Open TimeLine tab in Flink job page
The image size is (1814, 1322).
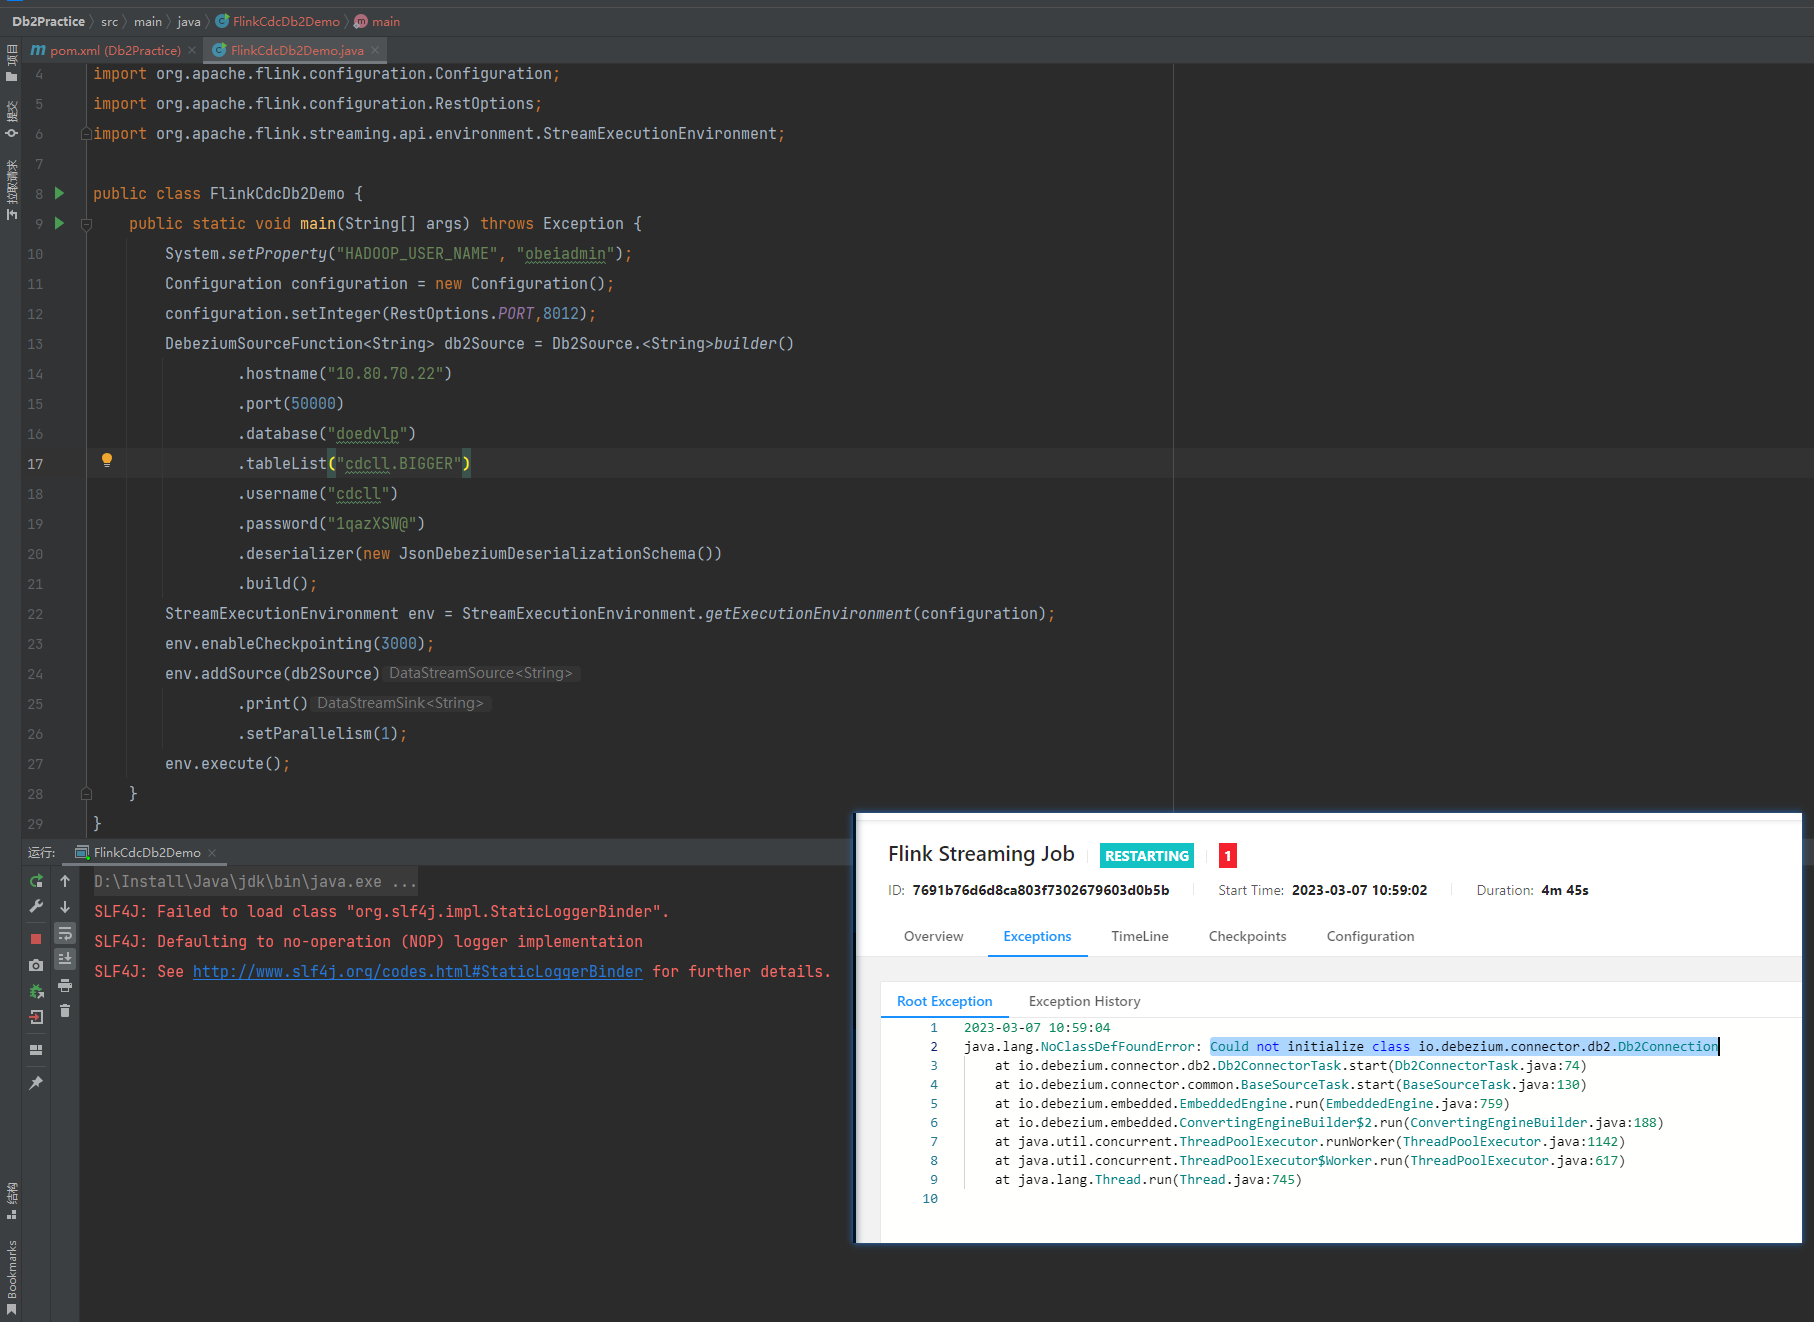(1139, 936)
